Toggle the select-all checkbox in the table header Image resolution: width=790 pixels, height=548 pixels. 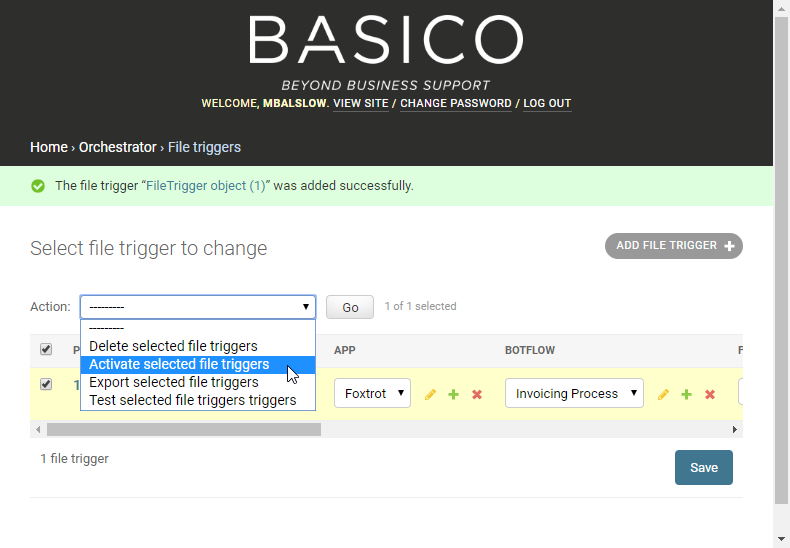click(46, 349)
